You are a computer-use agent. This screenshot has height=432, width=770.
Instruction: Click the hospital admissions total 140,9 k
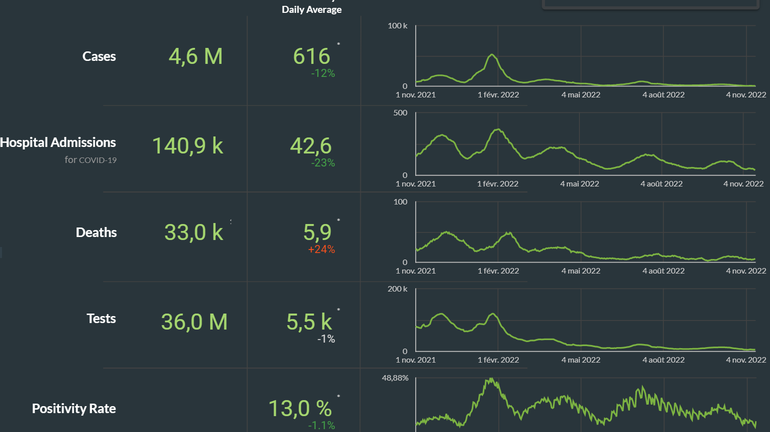point(187,146)
